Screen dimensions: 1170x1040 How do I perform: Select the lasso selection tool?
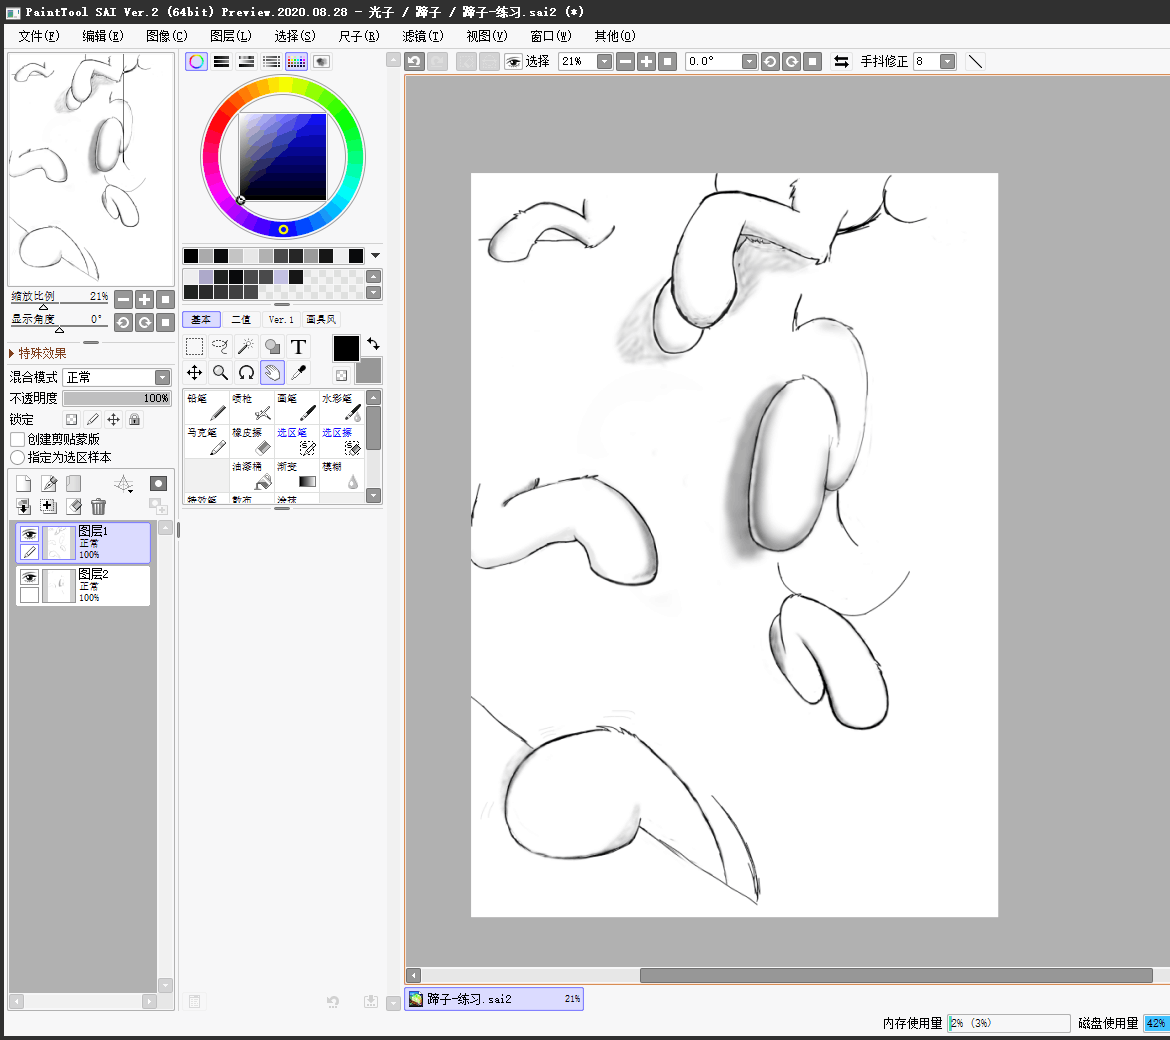tap(220, 347)
